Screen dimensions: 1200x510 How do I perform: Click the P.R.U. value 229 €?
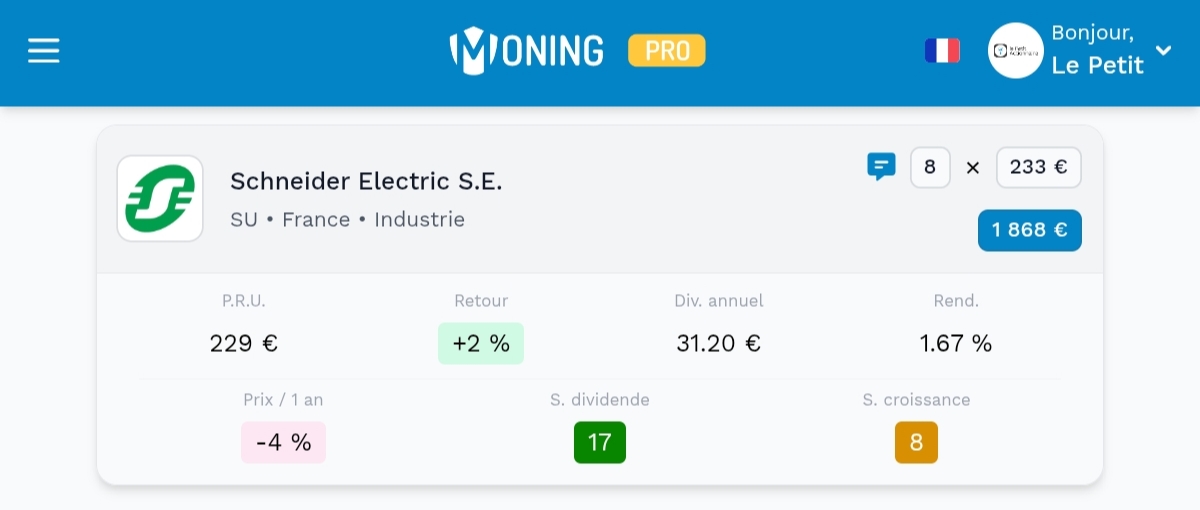click(x=244, y=344)
